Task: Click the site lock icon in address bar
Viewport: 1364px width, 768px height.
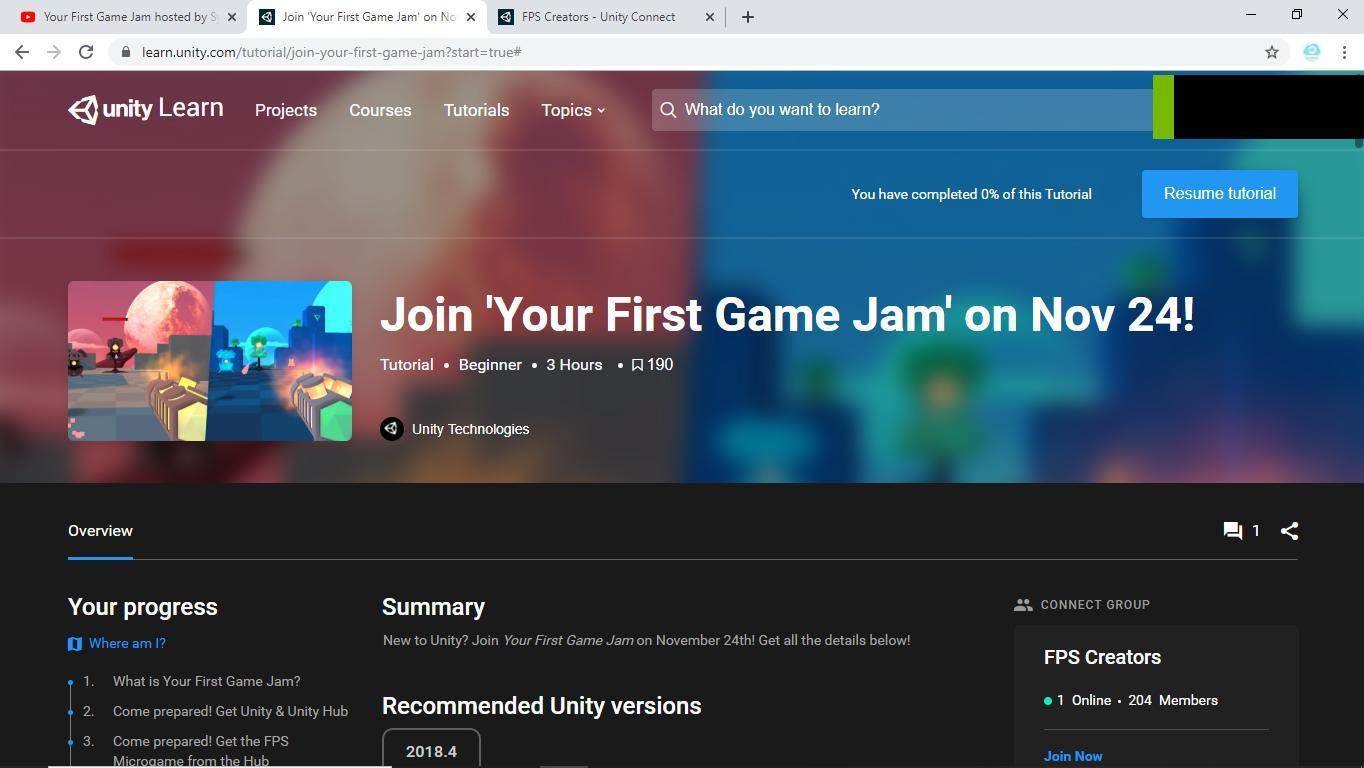Action: [126, 52]
